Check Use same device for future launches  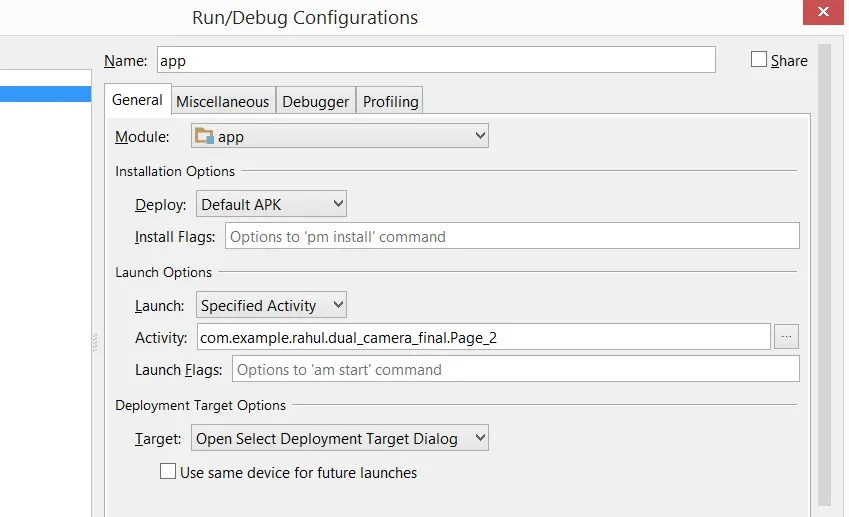168,472
